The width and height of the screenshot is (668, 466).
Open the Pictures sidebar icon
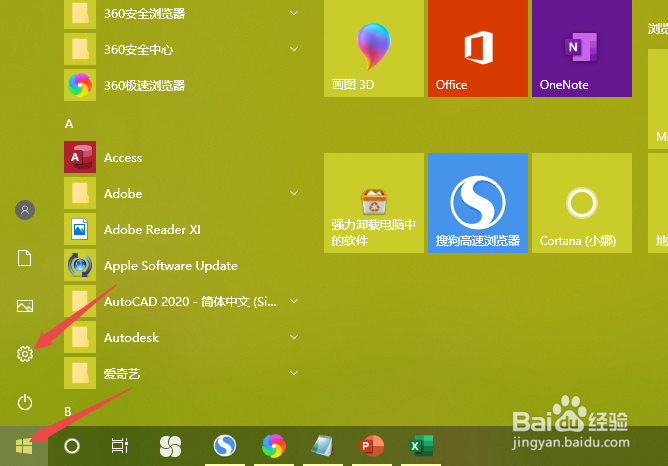25,306
